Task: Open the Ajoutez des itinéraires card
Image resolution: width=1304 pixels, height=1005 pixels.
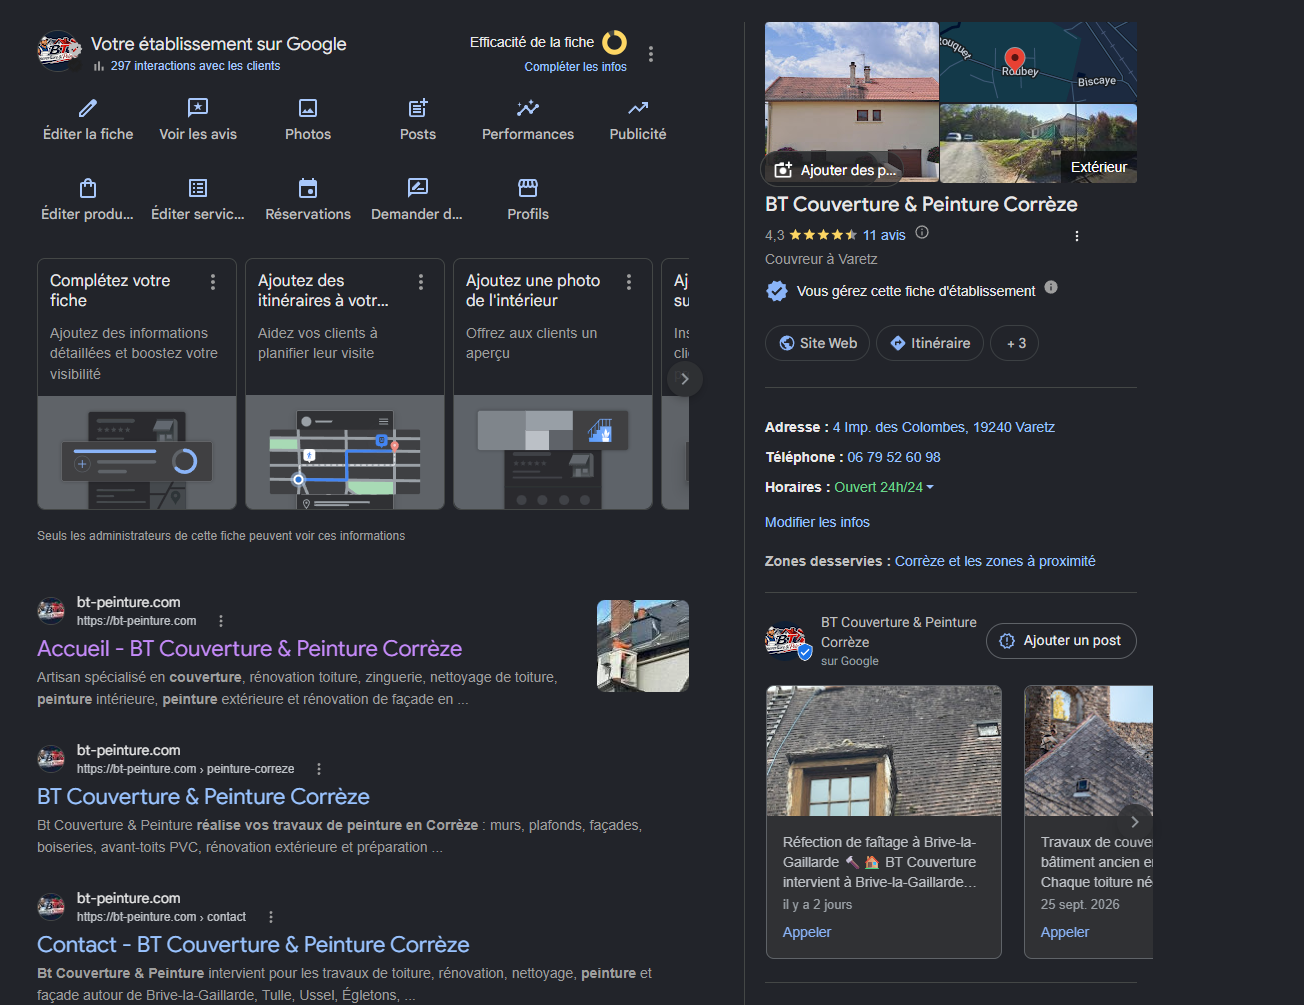Action: 345,384
